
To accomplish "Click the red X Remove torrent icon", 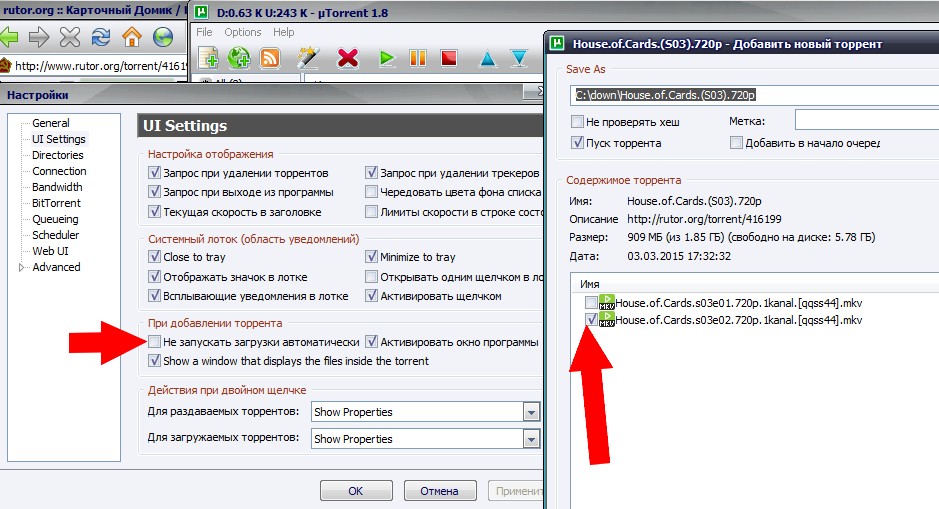I will coord(347,58).
